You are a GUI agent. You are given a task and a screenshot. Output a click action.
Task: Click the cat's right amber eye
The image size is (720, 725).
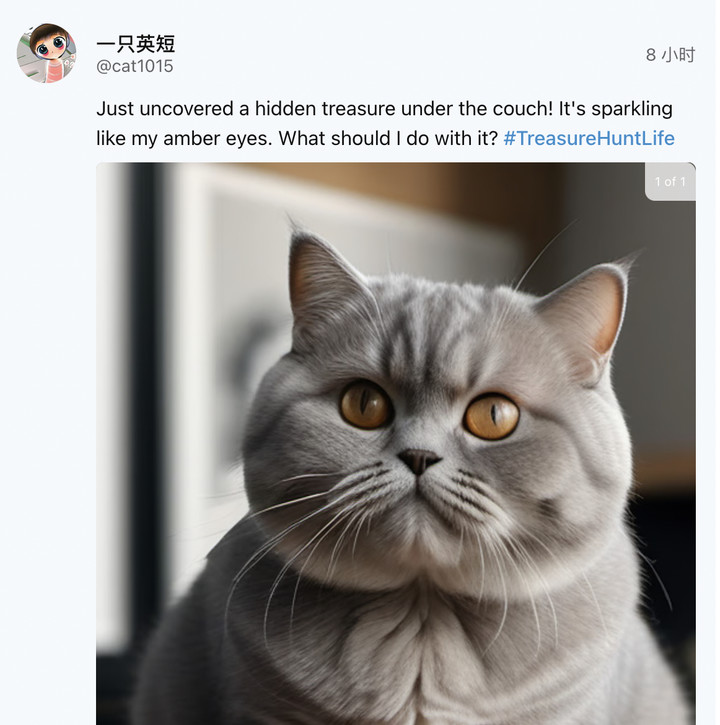point(492,416)
